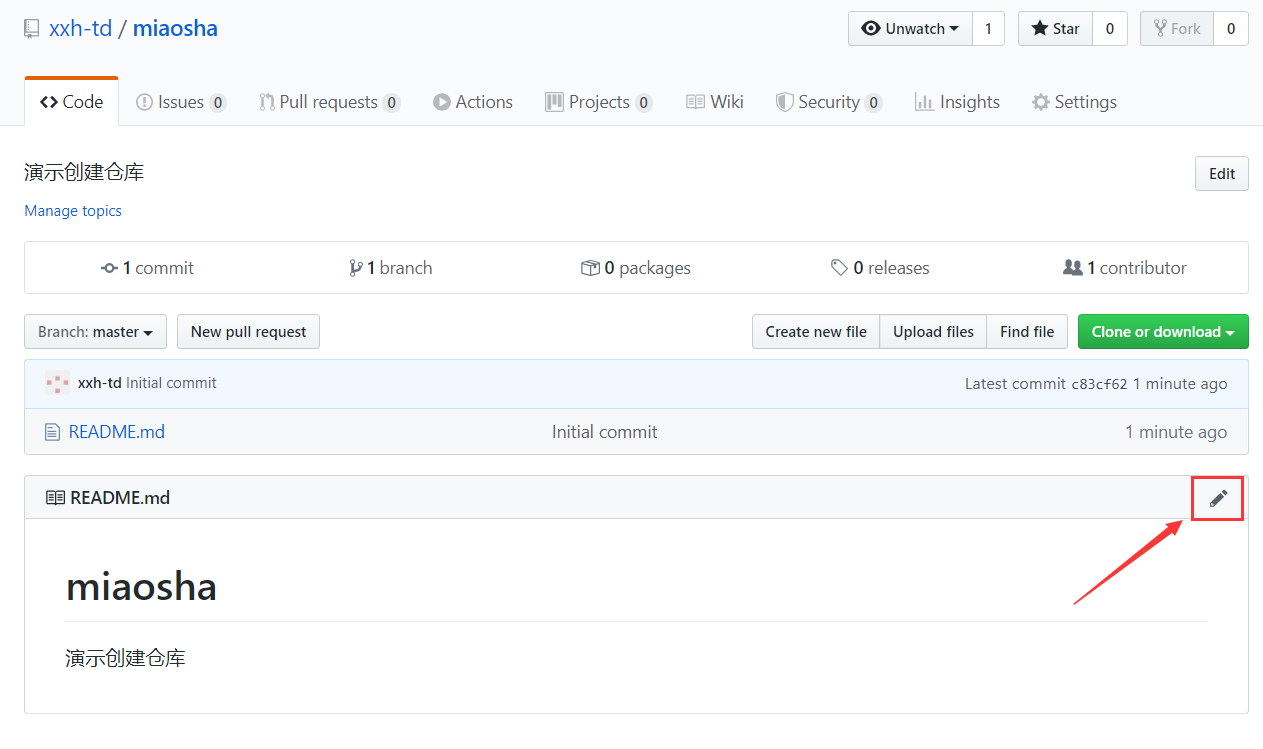View the 1 commit history link
This screenshot has height=749, width=1263.
147,268
